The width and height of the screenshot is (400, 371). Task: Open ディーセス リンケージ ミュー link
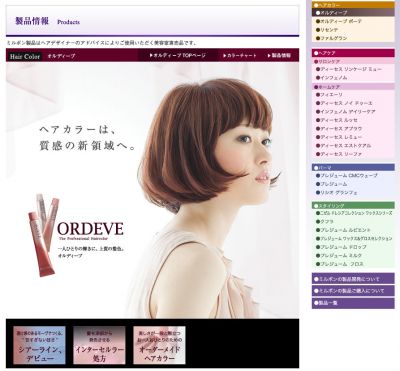click(x=349, y=69)
